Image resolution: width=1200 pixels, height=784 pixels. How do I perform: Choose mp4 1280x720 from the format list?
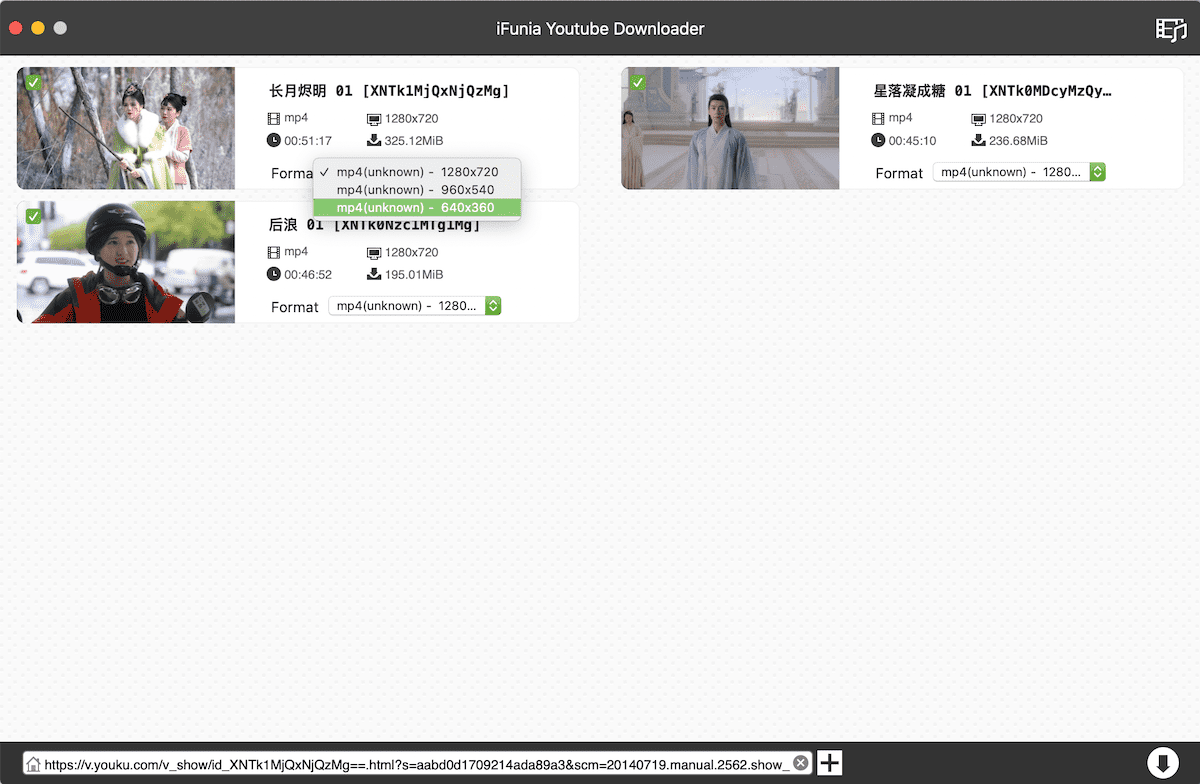[x=417, y=172]
